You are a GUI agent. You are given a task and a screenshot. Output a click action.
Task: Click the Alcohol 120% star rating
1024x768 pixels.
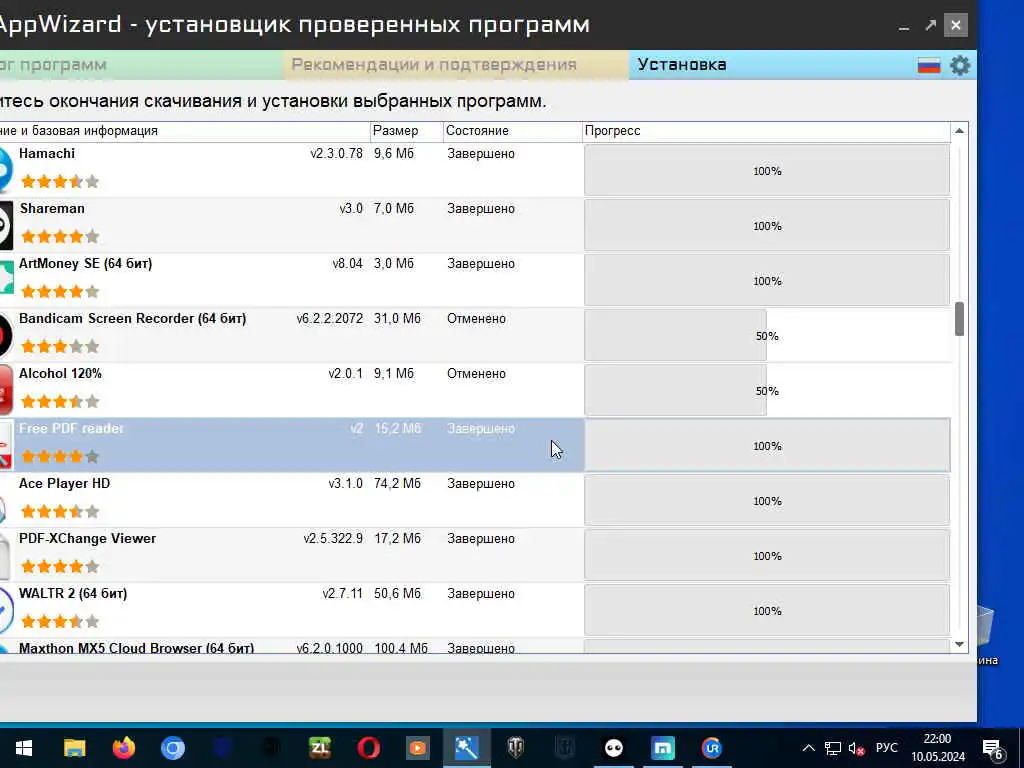(59, 401)
